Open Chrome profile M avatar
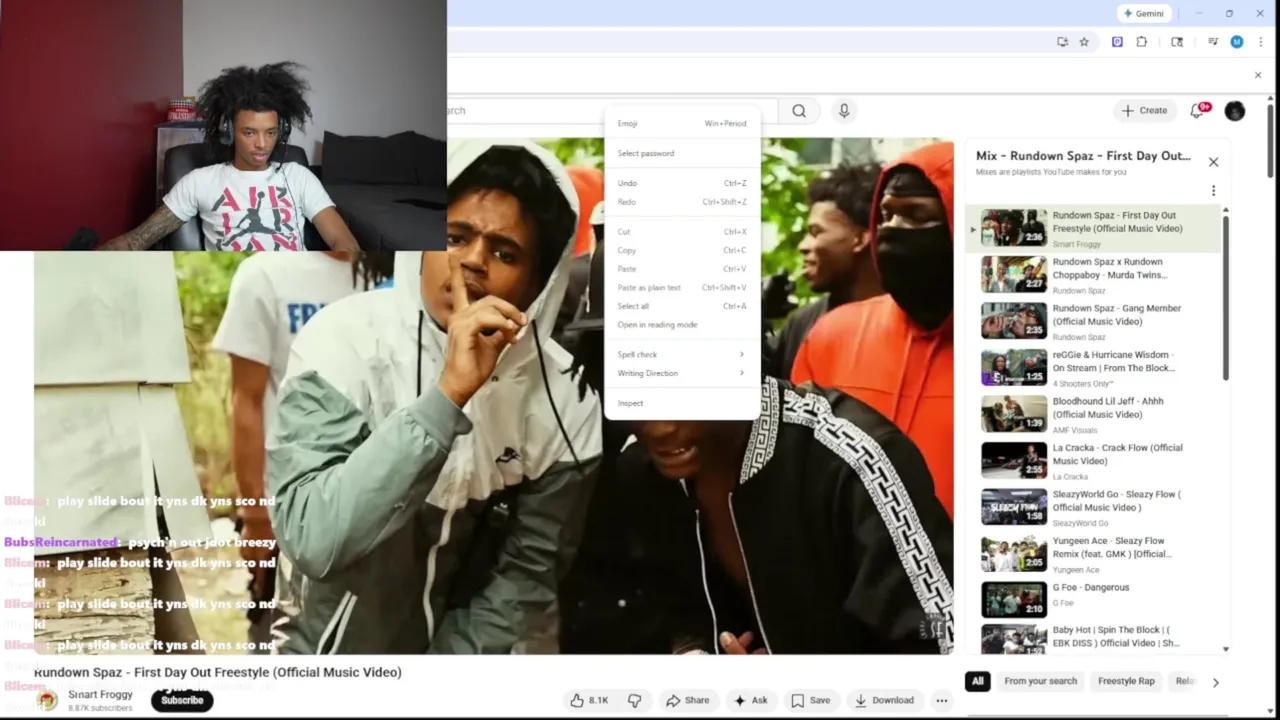 (x=1237, y=42)
